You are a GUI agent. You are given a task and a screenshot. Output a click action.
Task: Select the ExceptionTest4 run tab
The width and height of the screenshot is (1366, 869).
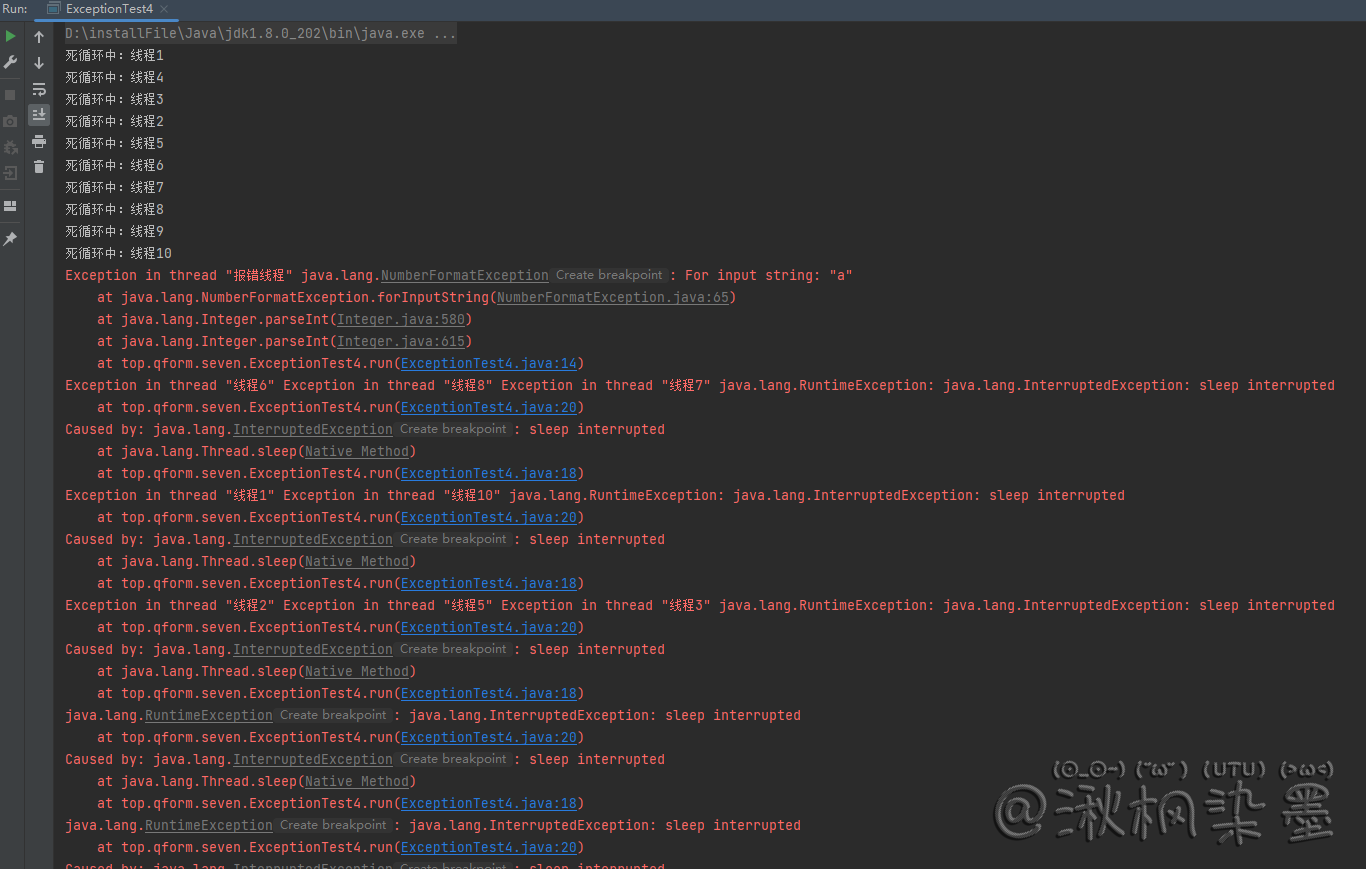[108, 9]
